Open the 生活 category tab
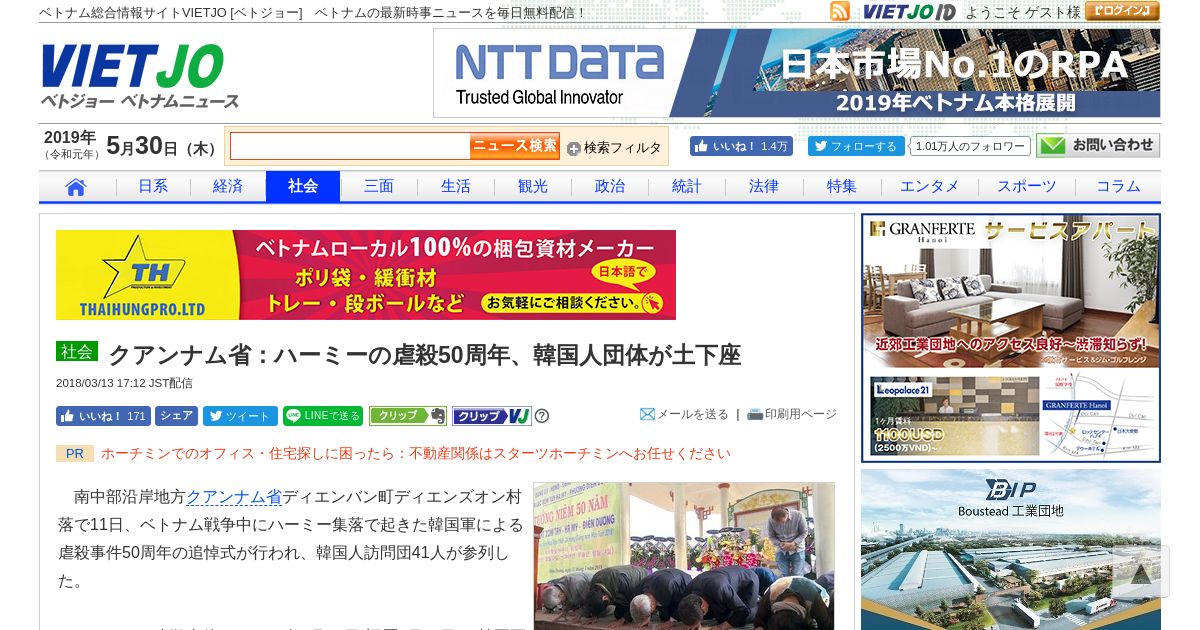Viewport: 1200px width, 630px height. coord(456,187)
